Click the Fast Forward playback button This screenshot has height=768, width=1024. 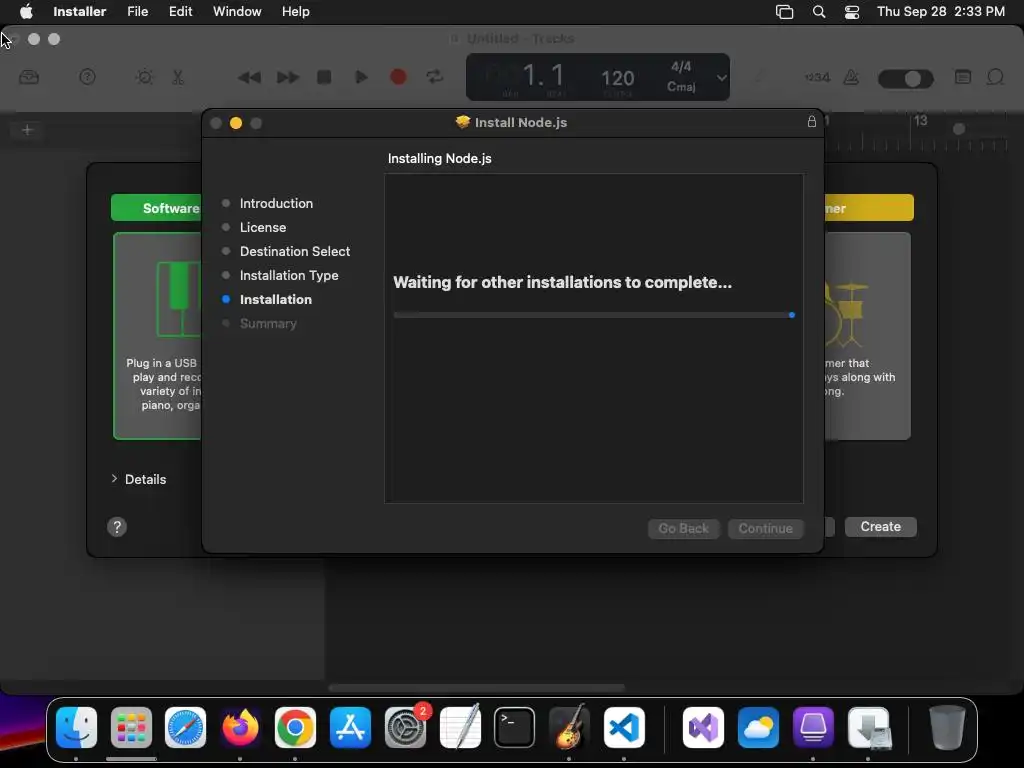tap(287, 78)
